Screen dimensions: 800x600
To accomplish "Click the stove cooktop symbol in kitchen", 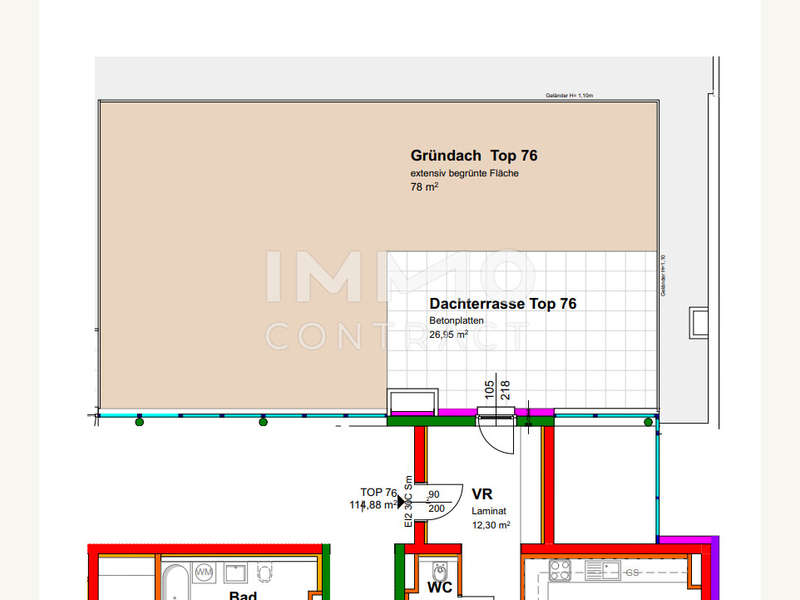I will [x=561, y=571].
